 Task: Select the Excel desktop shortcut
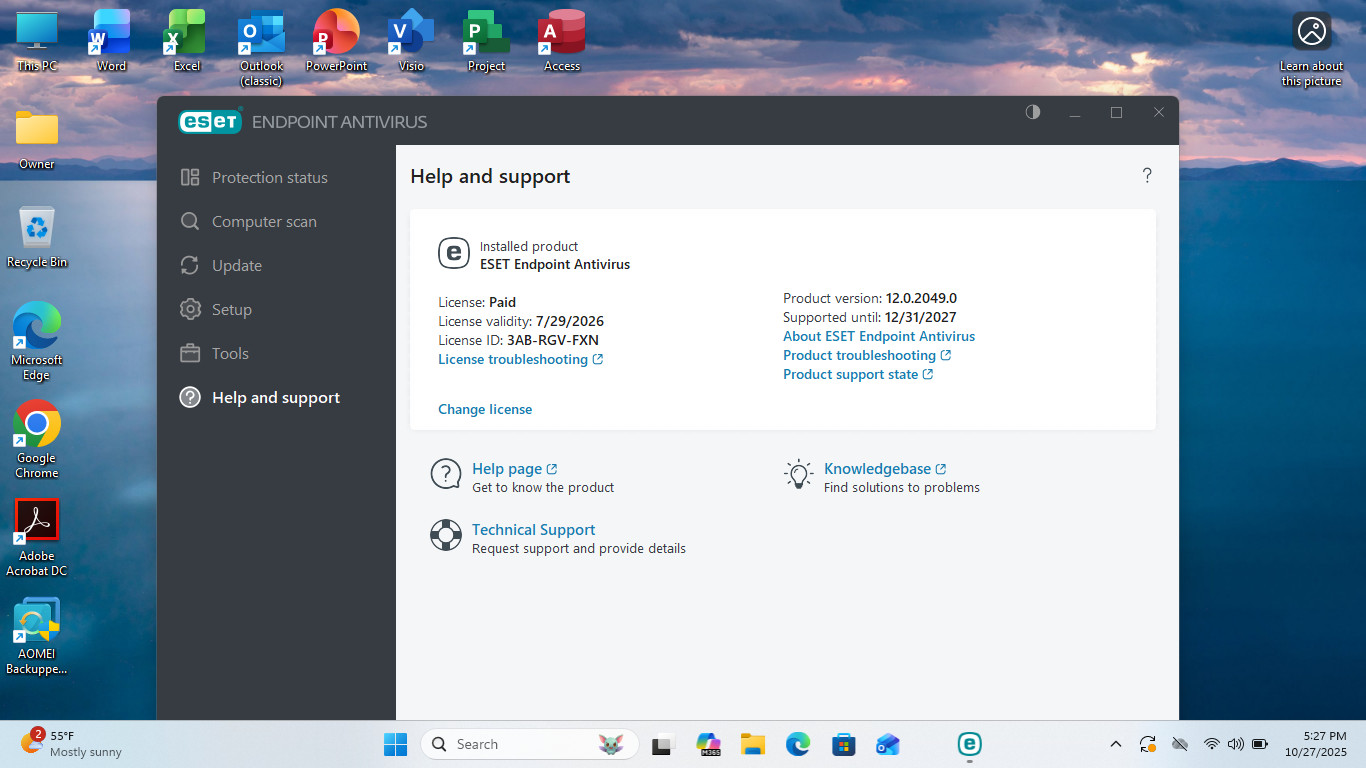(187, 42)
